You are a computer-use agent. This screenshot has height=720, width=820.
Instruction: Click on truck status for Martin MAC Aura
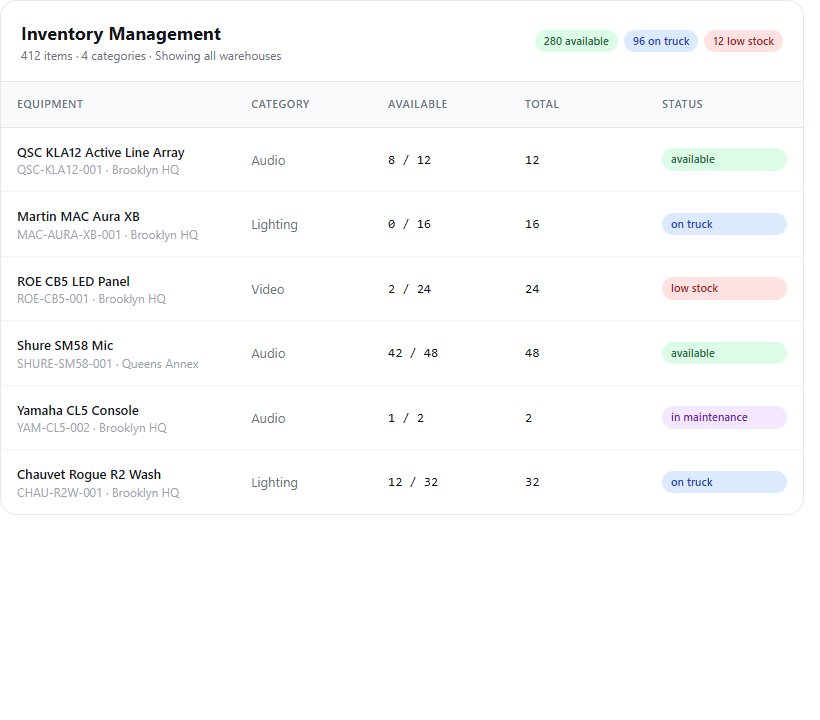[x=724, y=224]
